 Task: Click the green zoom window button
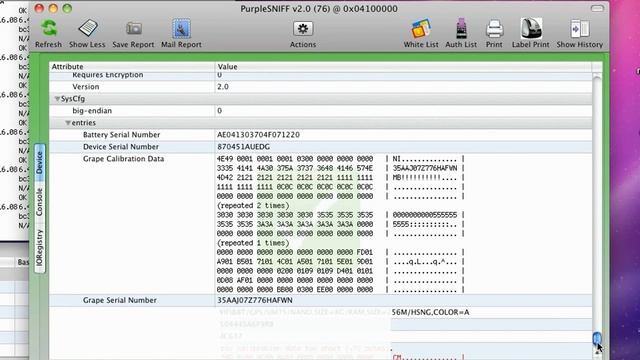click(67, 9)
